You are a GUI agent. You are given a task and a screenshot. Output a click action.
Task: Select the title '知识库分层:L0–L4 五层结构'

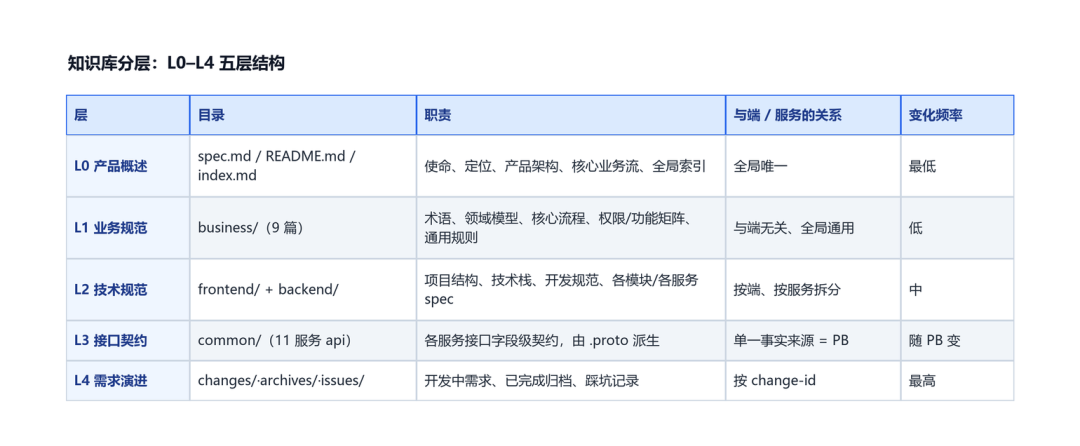pyautogui.click(x=176, y=64)
